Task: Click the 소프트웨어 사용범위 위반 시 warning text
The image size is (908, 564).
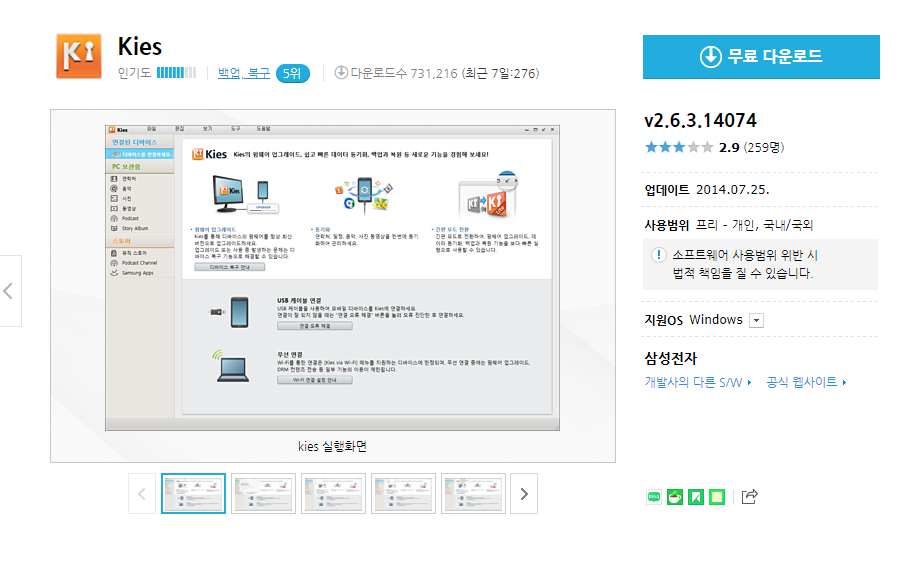Action: pyautogui.click(x=745, y=255)
